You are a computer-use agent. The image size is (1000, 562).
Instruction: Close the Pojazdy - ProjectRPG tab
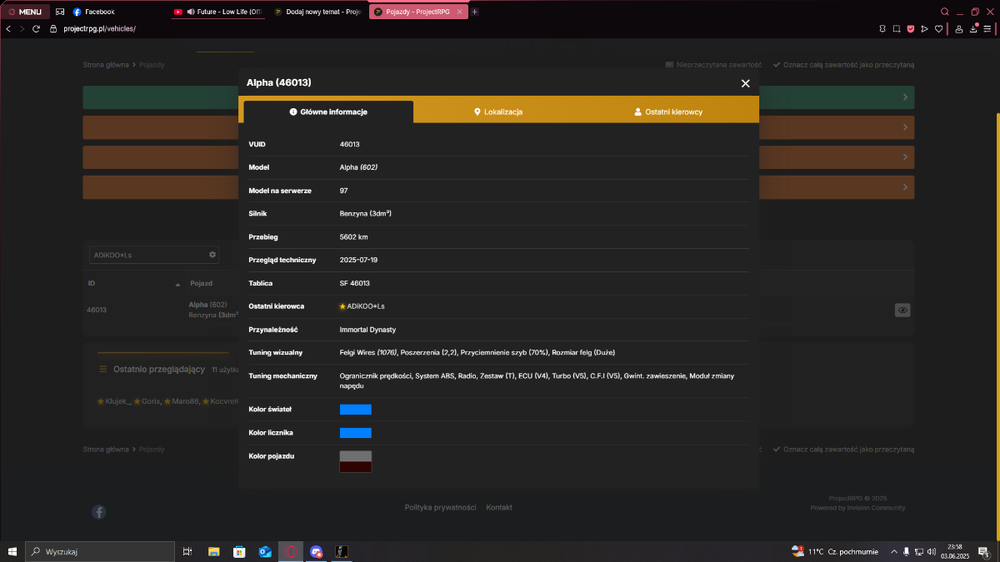[459, 11]
